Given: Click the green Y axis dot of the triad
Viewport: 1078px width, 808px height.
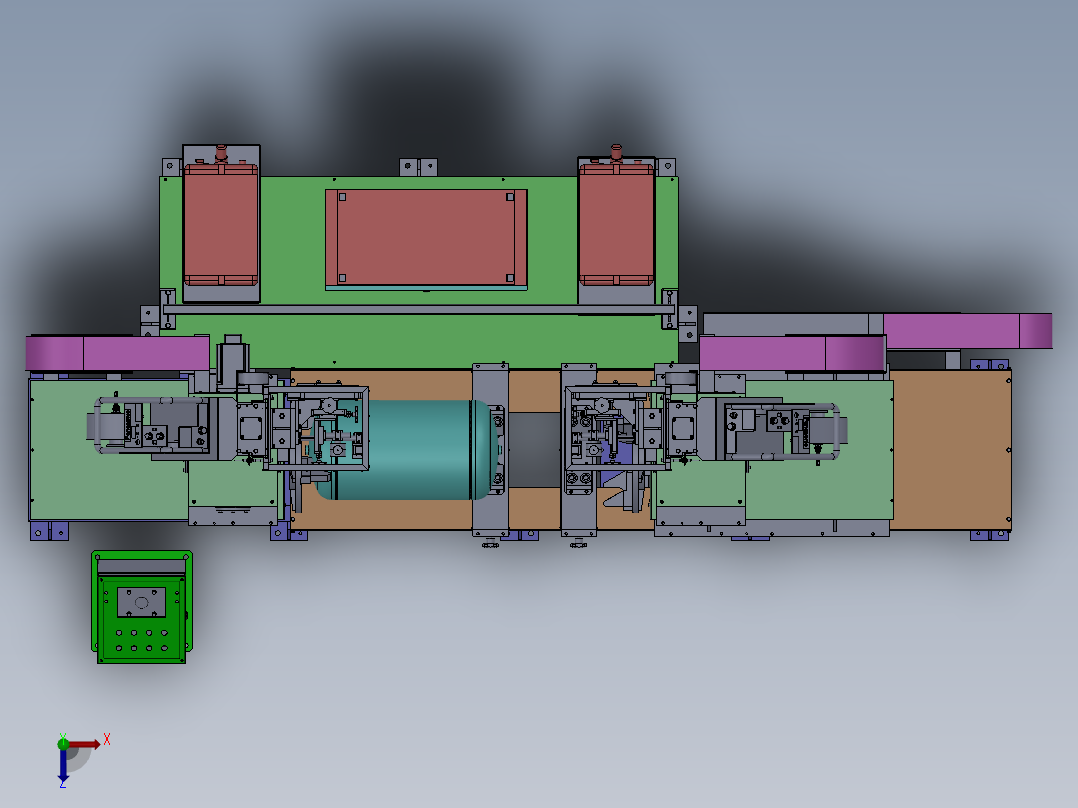Looking at the screenshot, I should pyautogui.click(x=63, y=743).
